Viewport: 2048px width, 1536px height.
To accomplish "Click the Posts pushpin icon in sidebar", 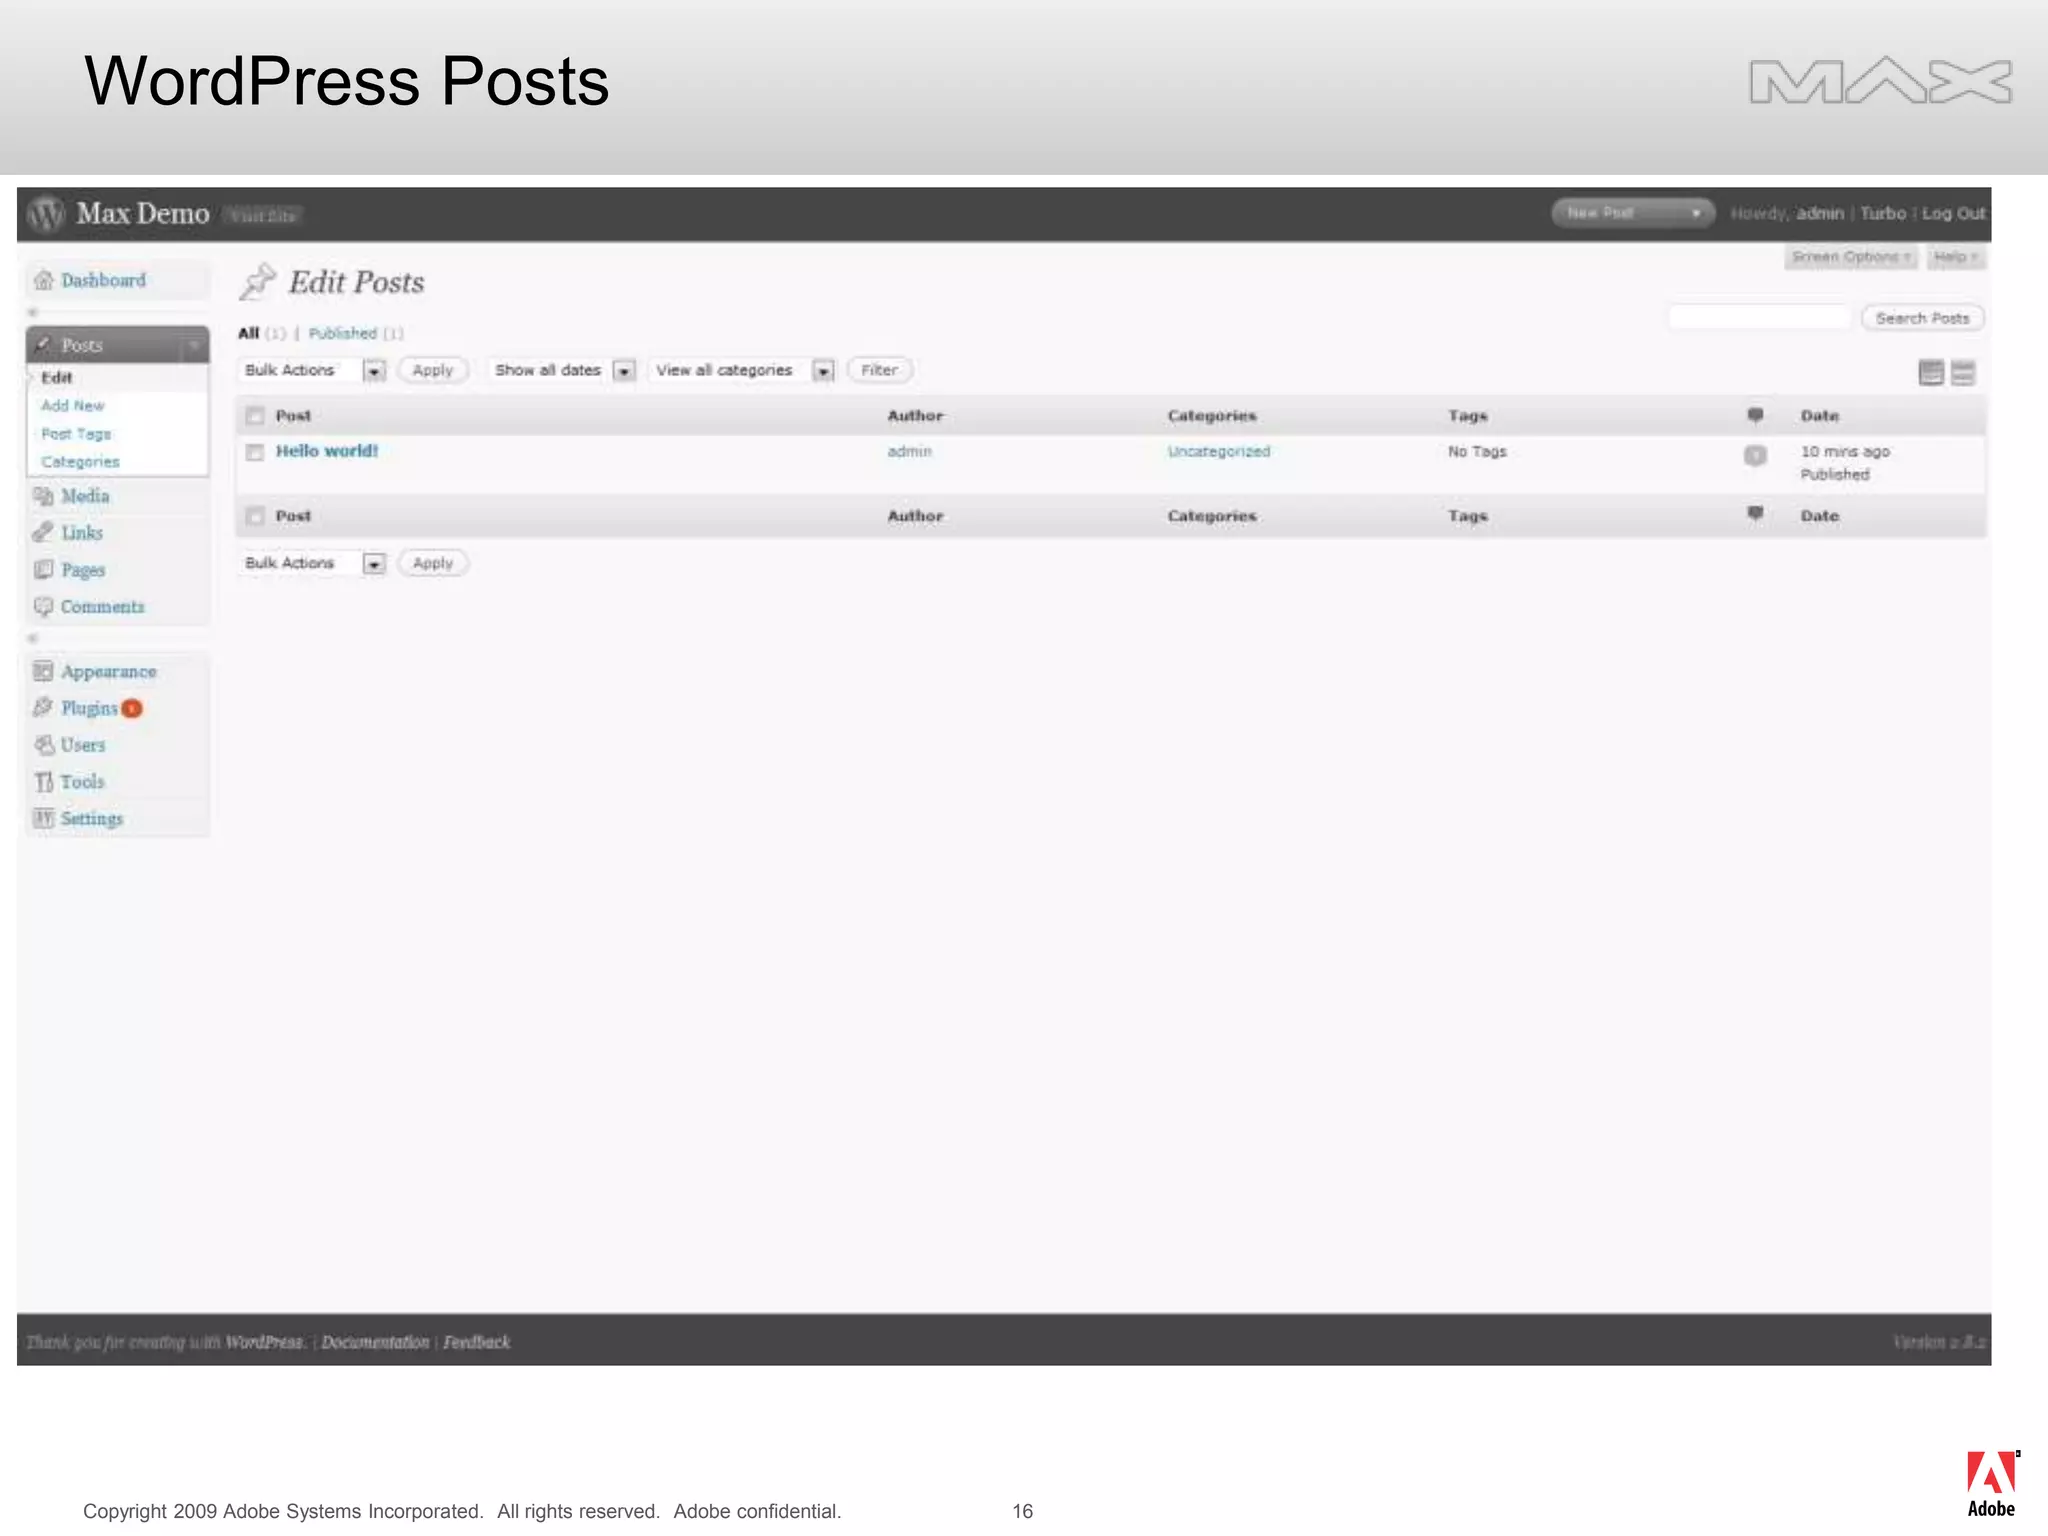I will tap(43, 345).
